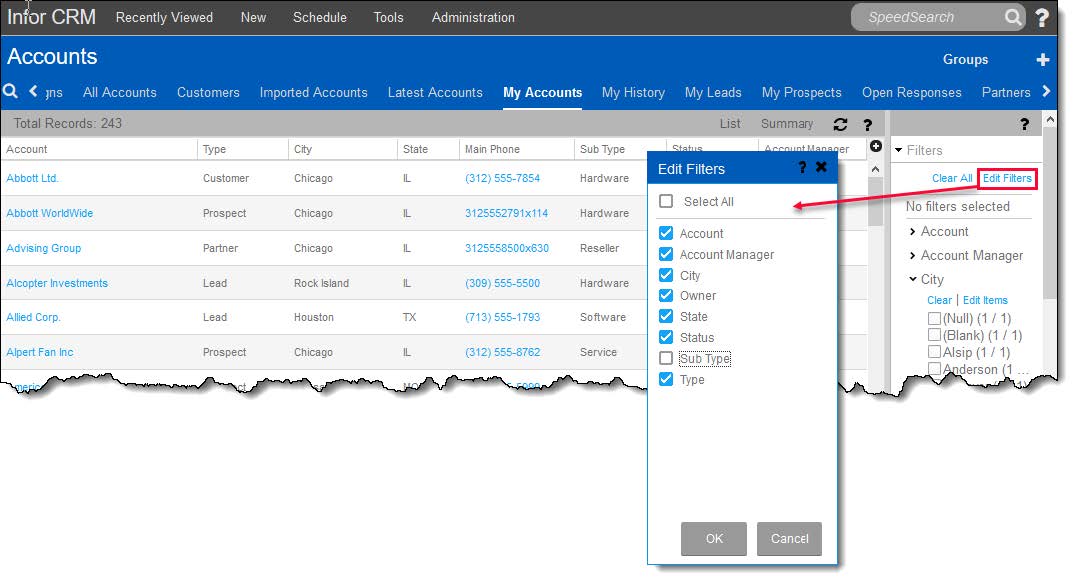
Task: Click OK in Edit Filters dialog
Action: point(713,539)
